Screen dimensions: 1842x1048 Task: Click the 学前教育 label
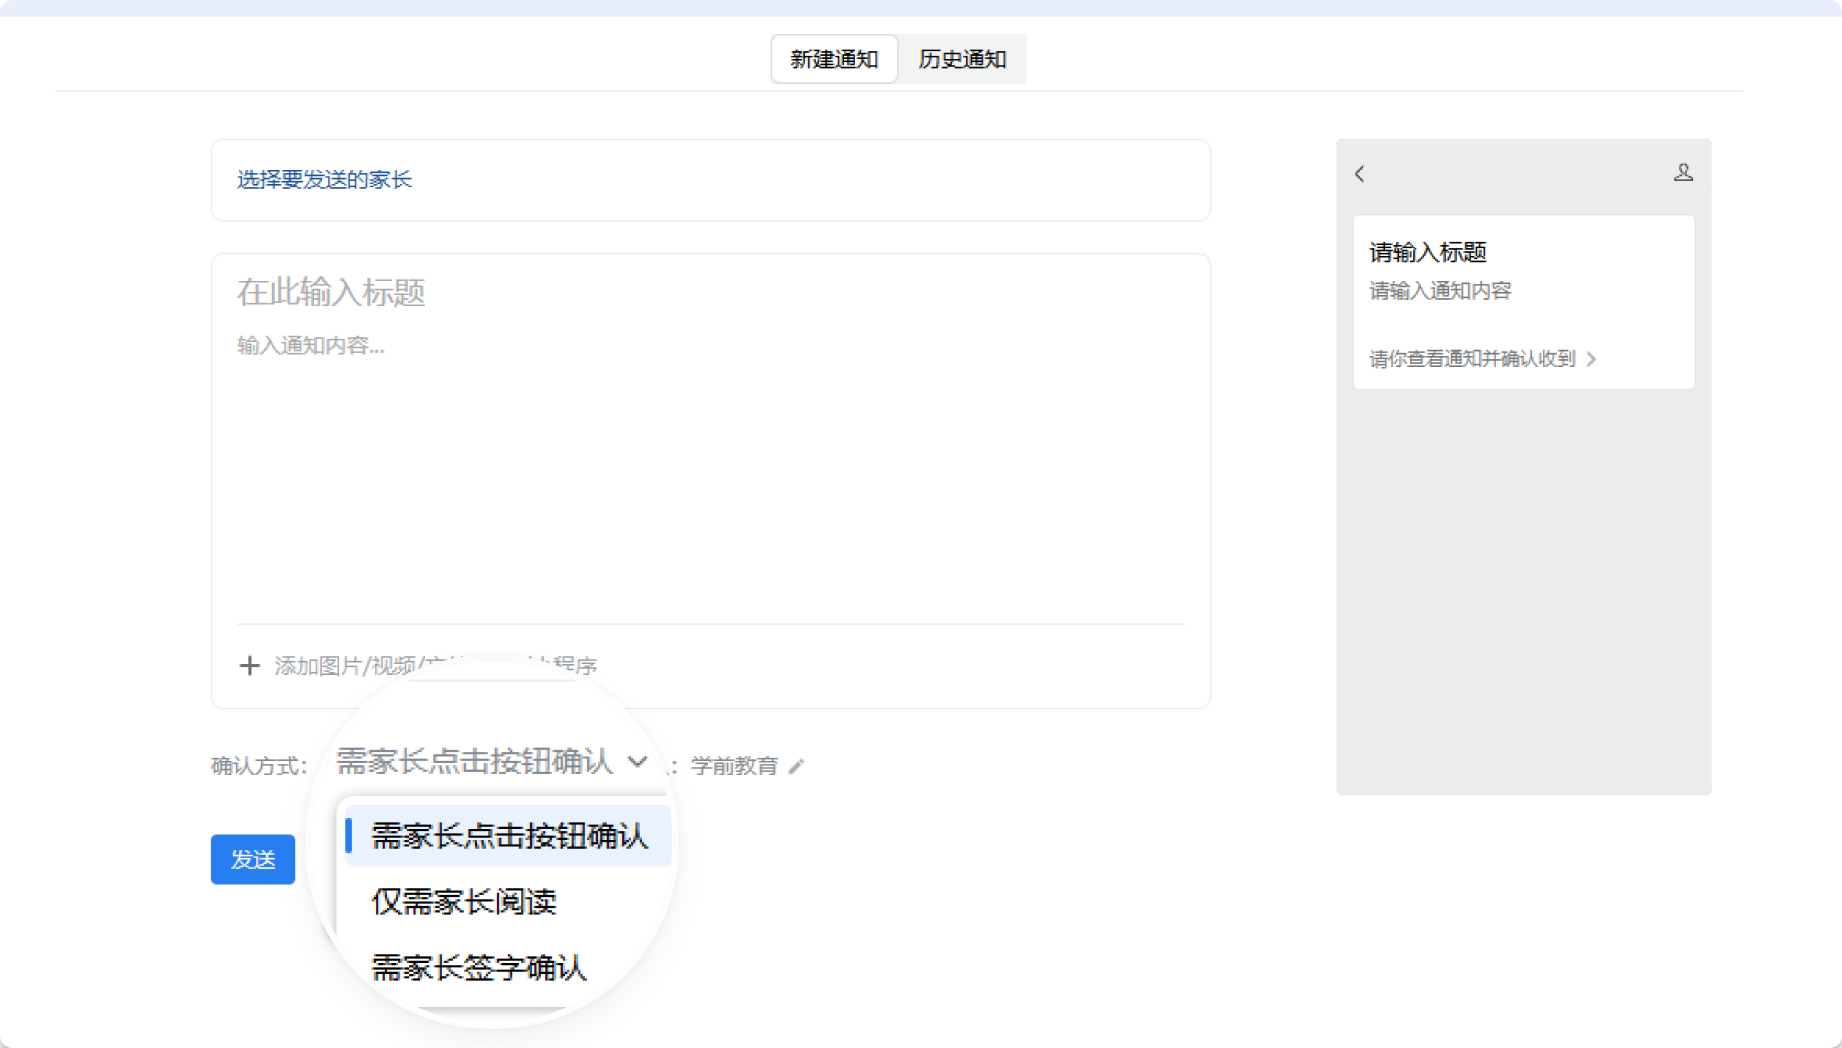[734, 766]
